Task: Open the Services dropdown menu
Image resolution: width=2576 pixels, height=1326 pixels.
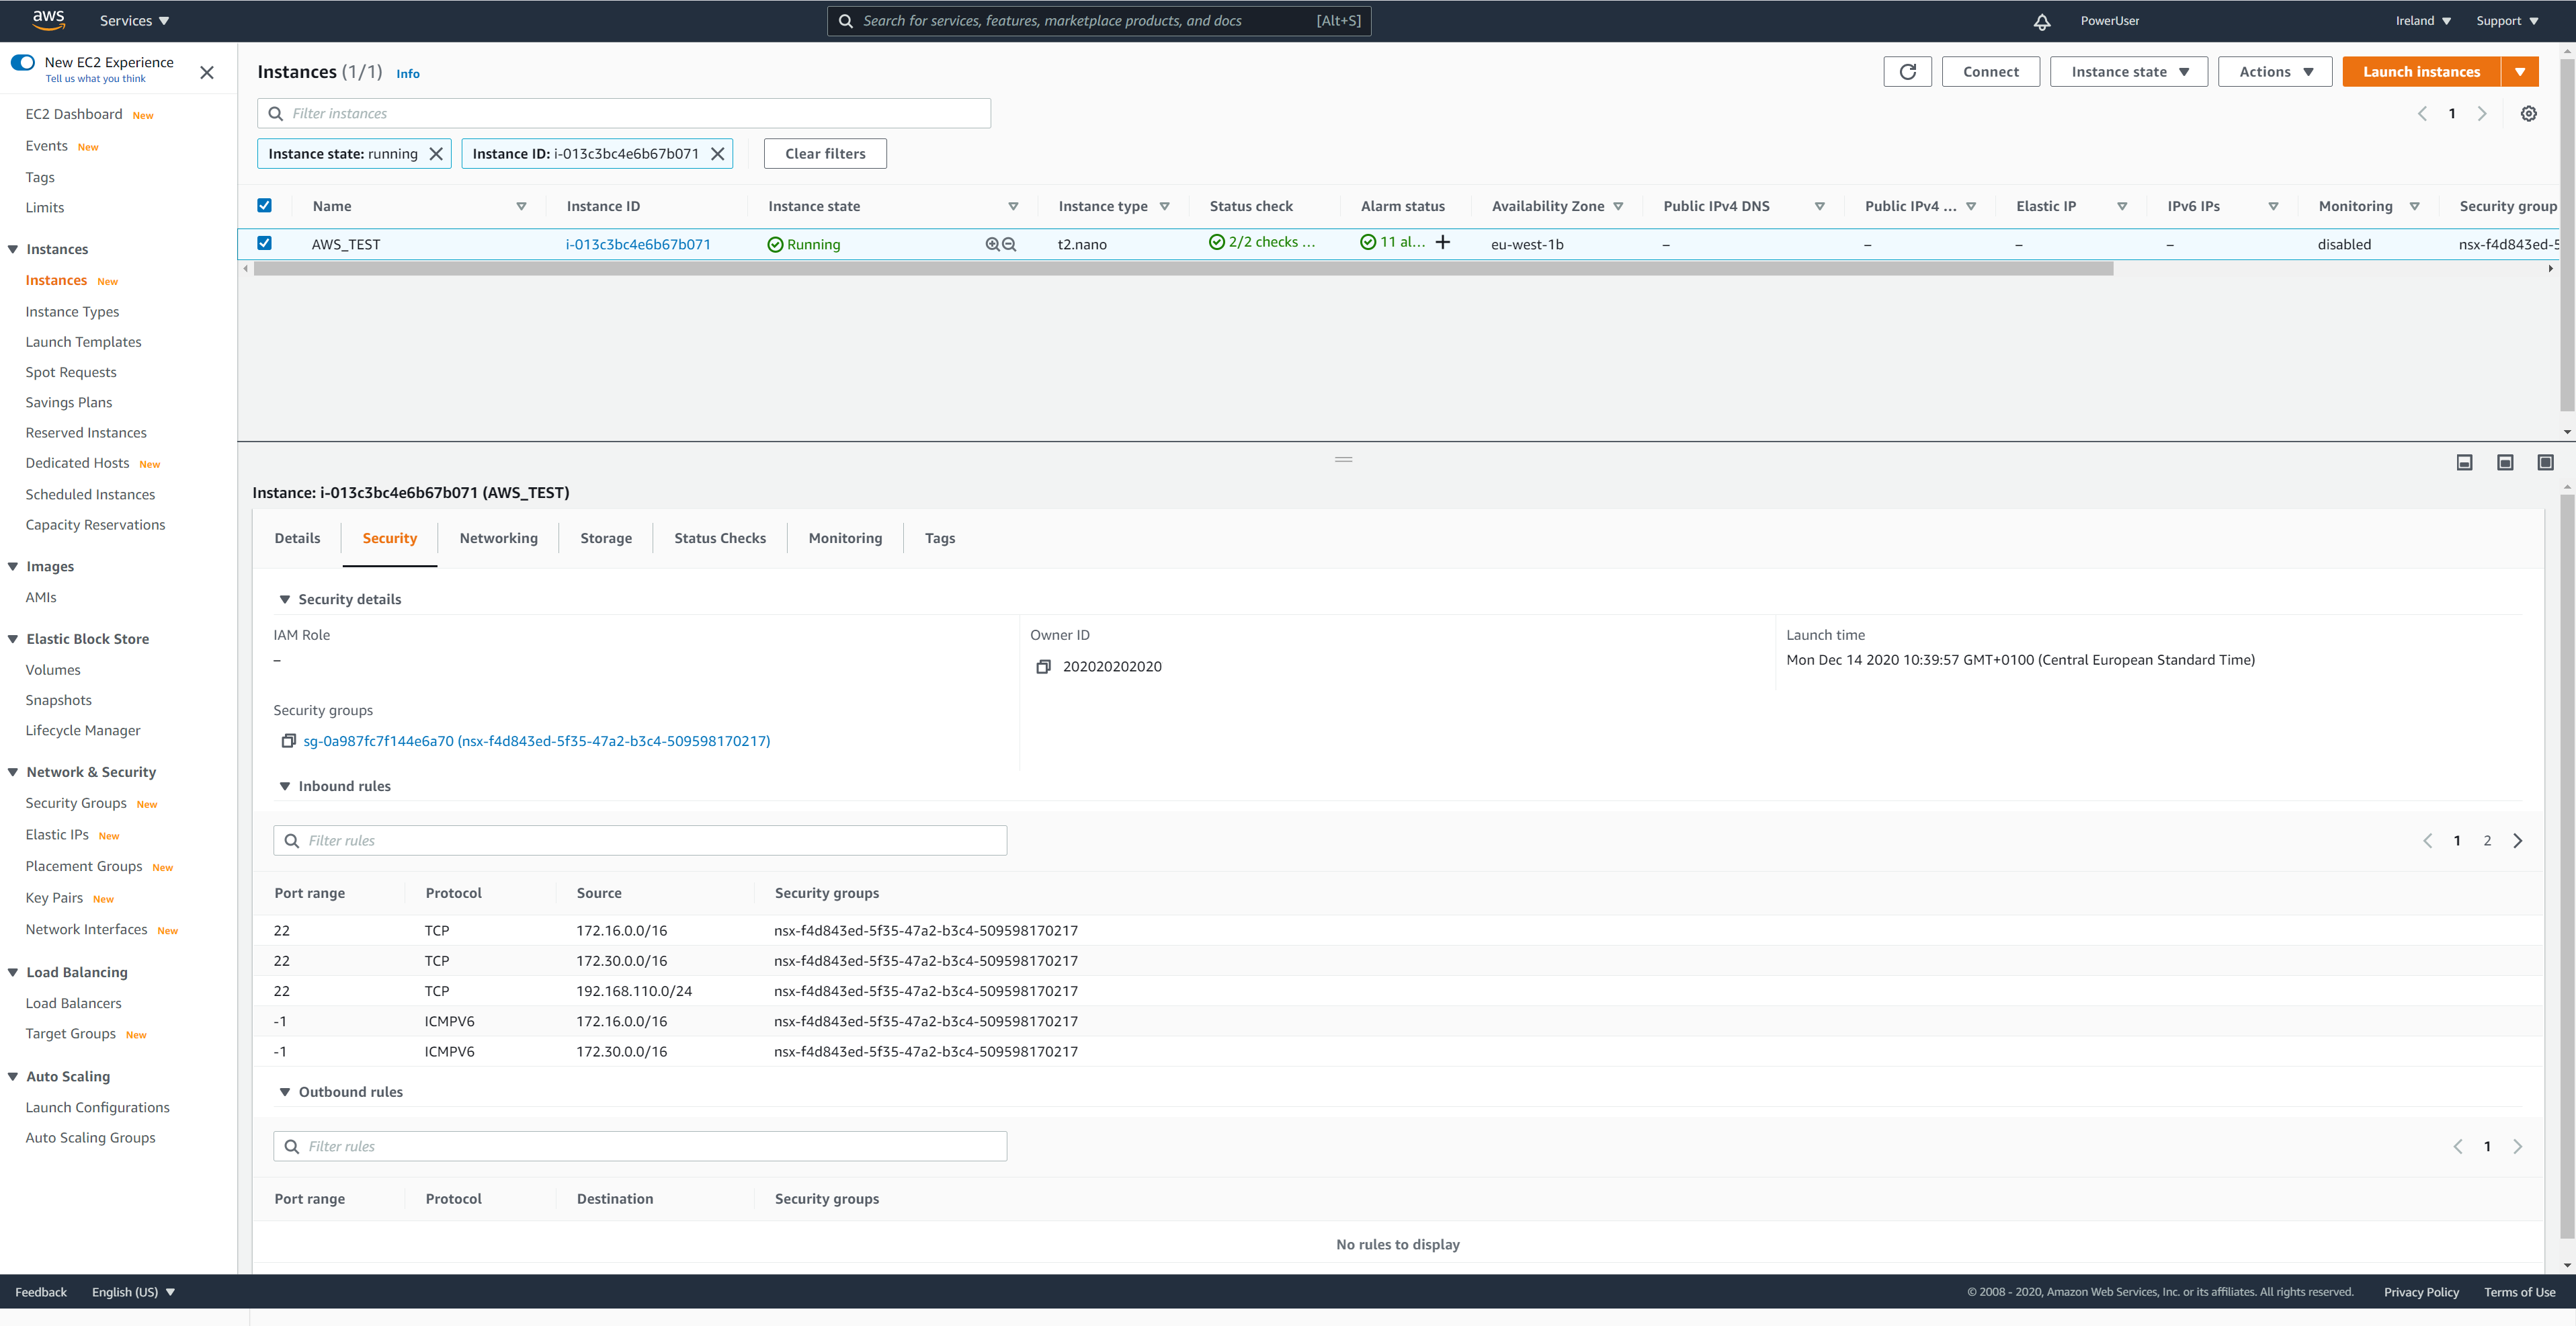Action: 134,21
